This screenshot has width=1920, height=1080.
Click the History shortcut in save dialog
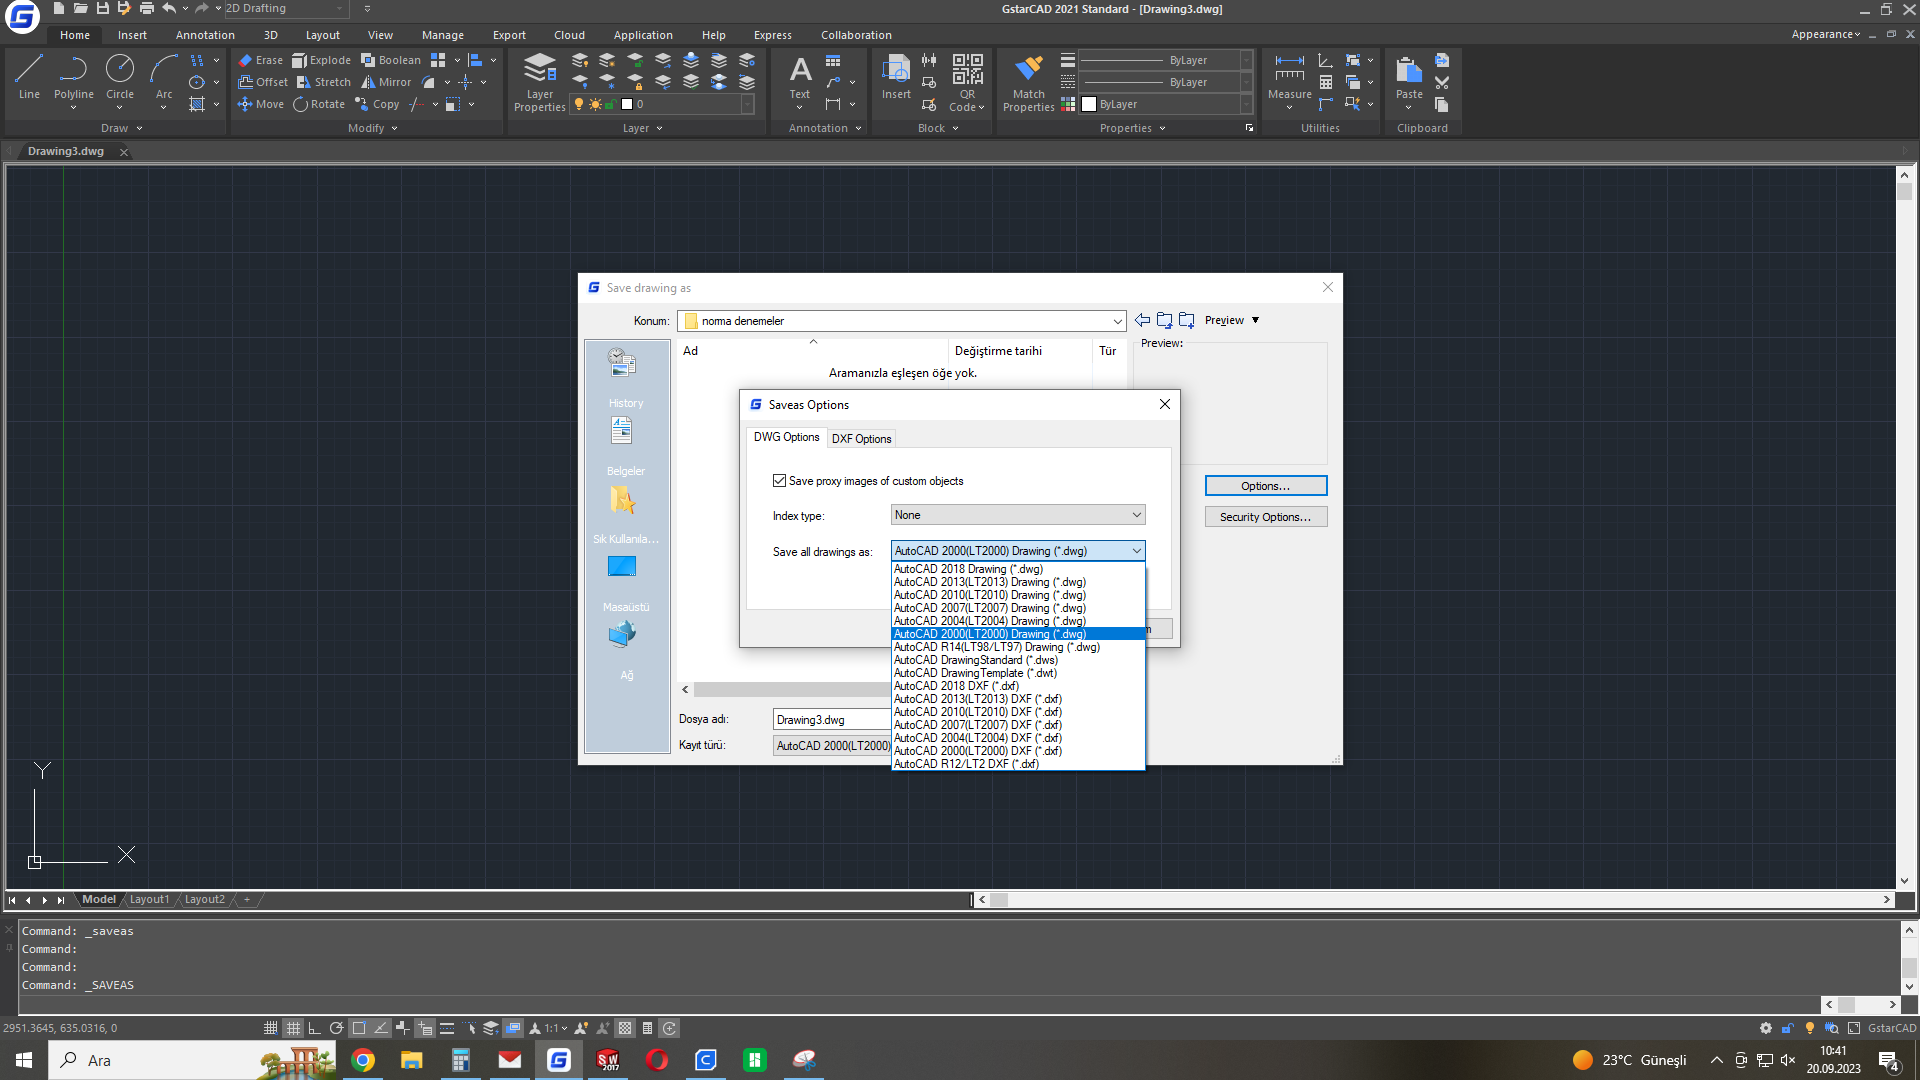(625, 379)
